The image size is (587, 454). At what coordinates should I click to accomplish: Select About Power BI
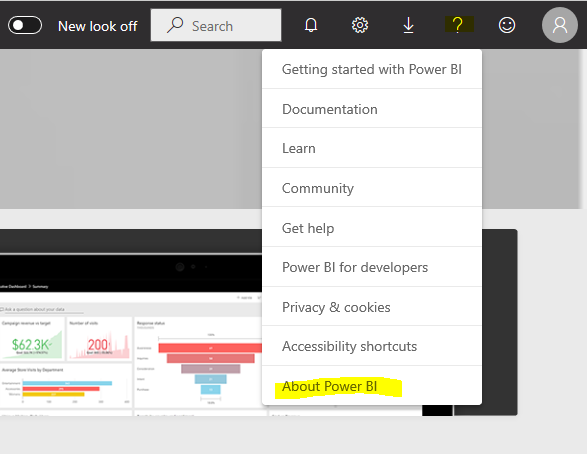pos(372,386)
